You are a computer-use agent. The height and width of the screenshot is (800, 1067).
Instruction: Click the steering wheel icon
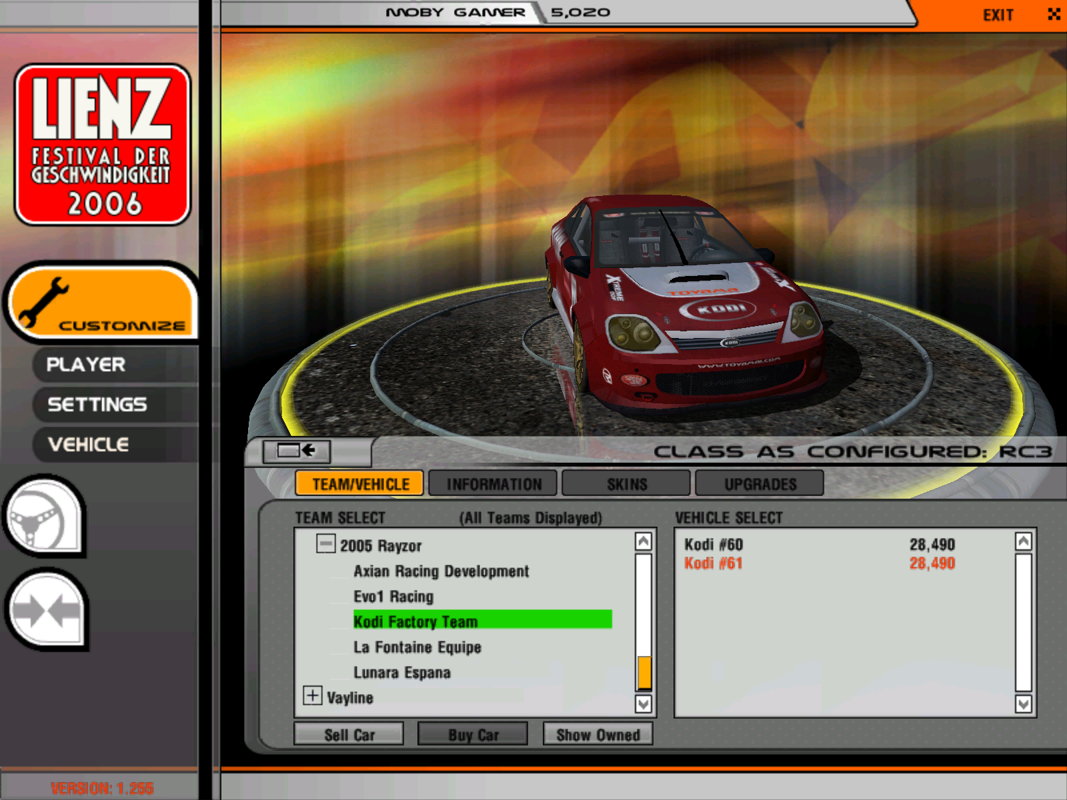47,514
